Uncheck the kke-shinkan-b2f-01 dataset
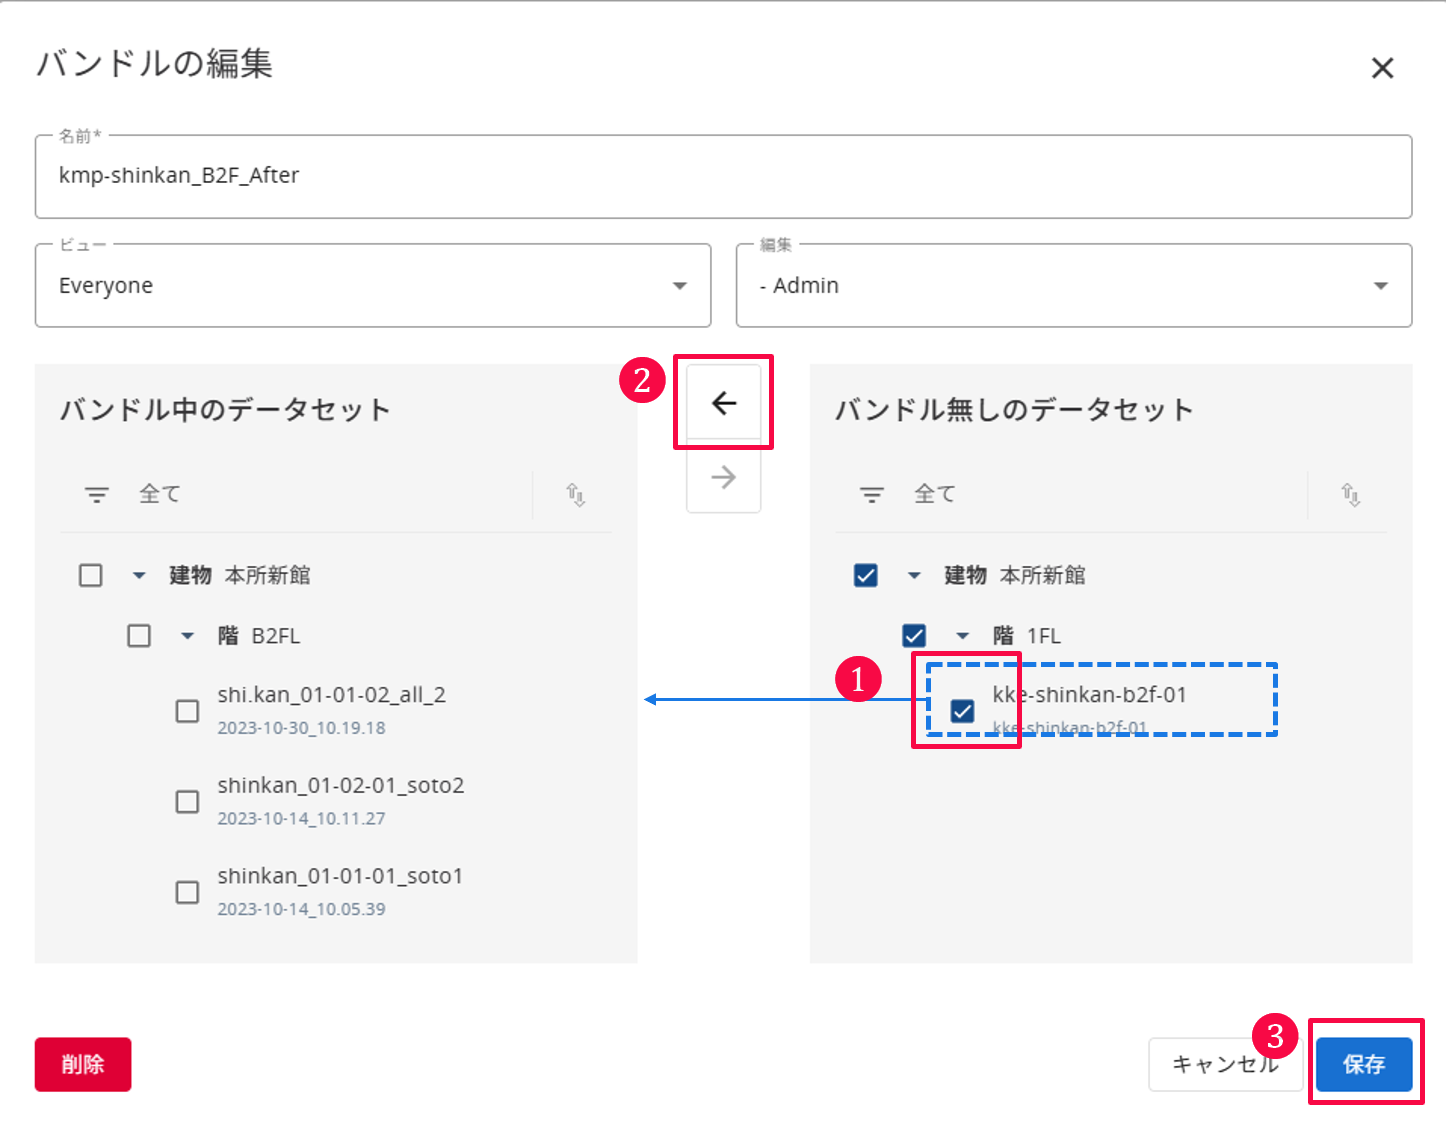This screenshot has width=1446, height=1125. pos(962,711)
